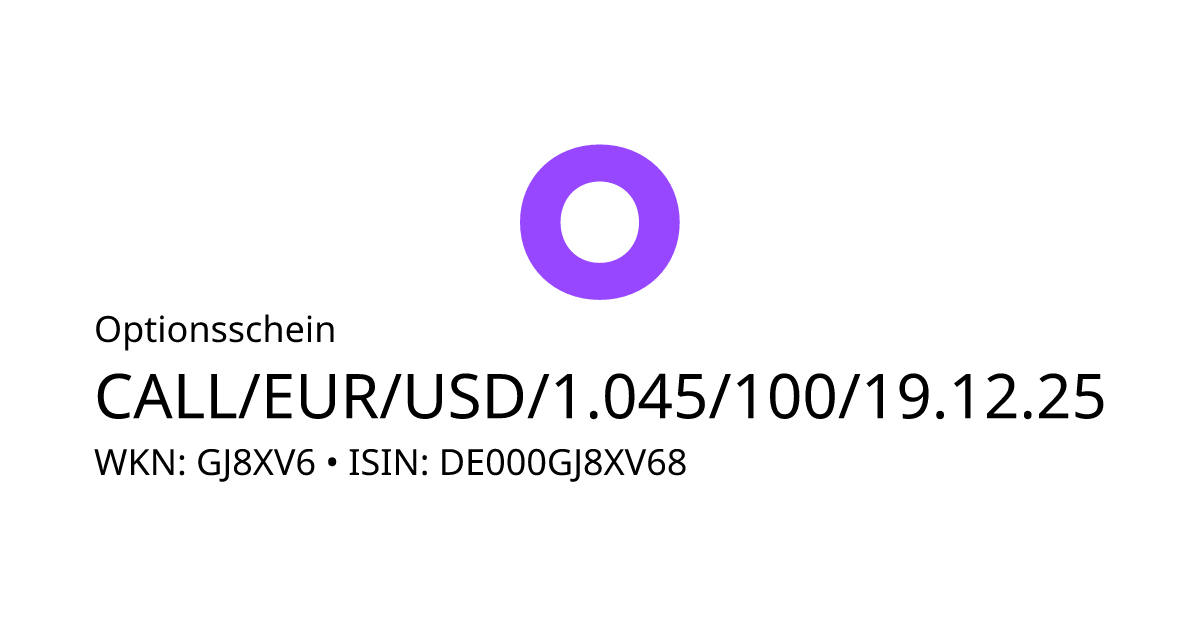This screenshot has height=630, width=1200.
Task: Click the bottom arc of the purple ring
Action: tap(600, 282)
